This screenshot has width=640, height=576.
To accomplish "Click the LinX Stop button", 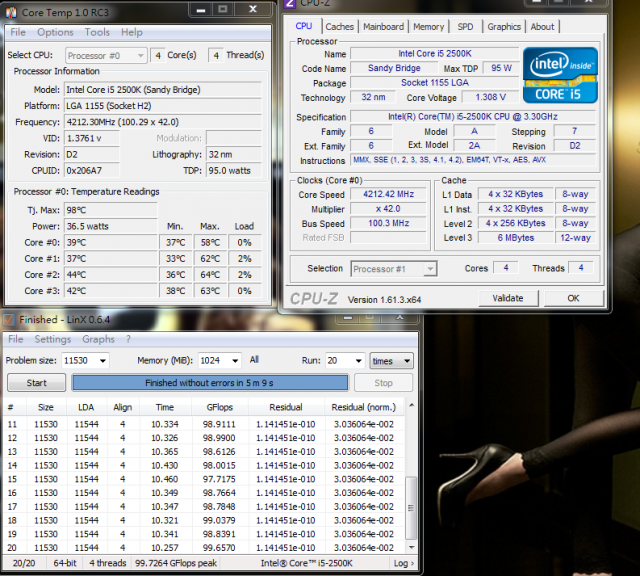I will 383,383.
